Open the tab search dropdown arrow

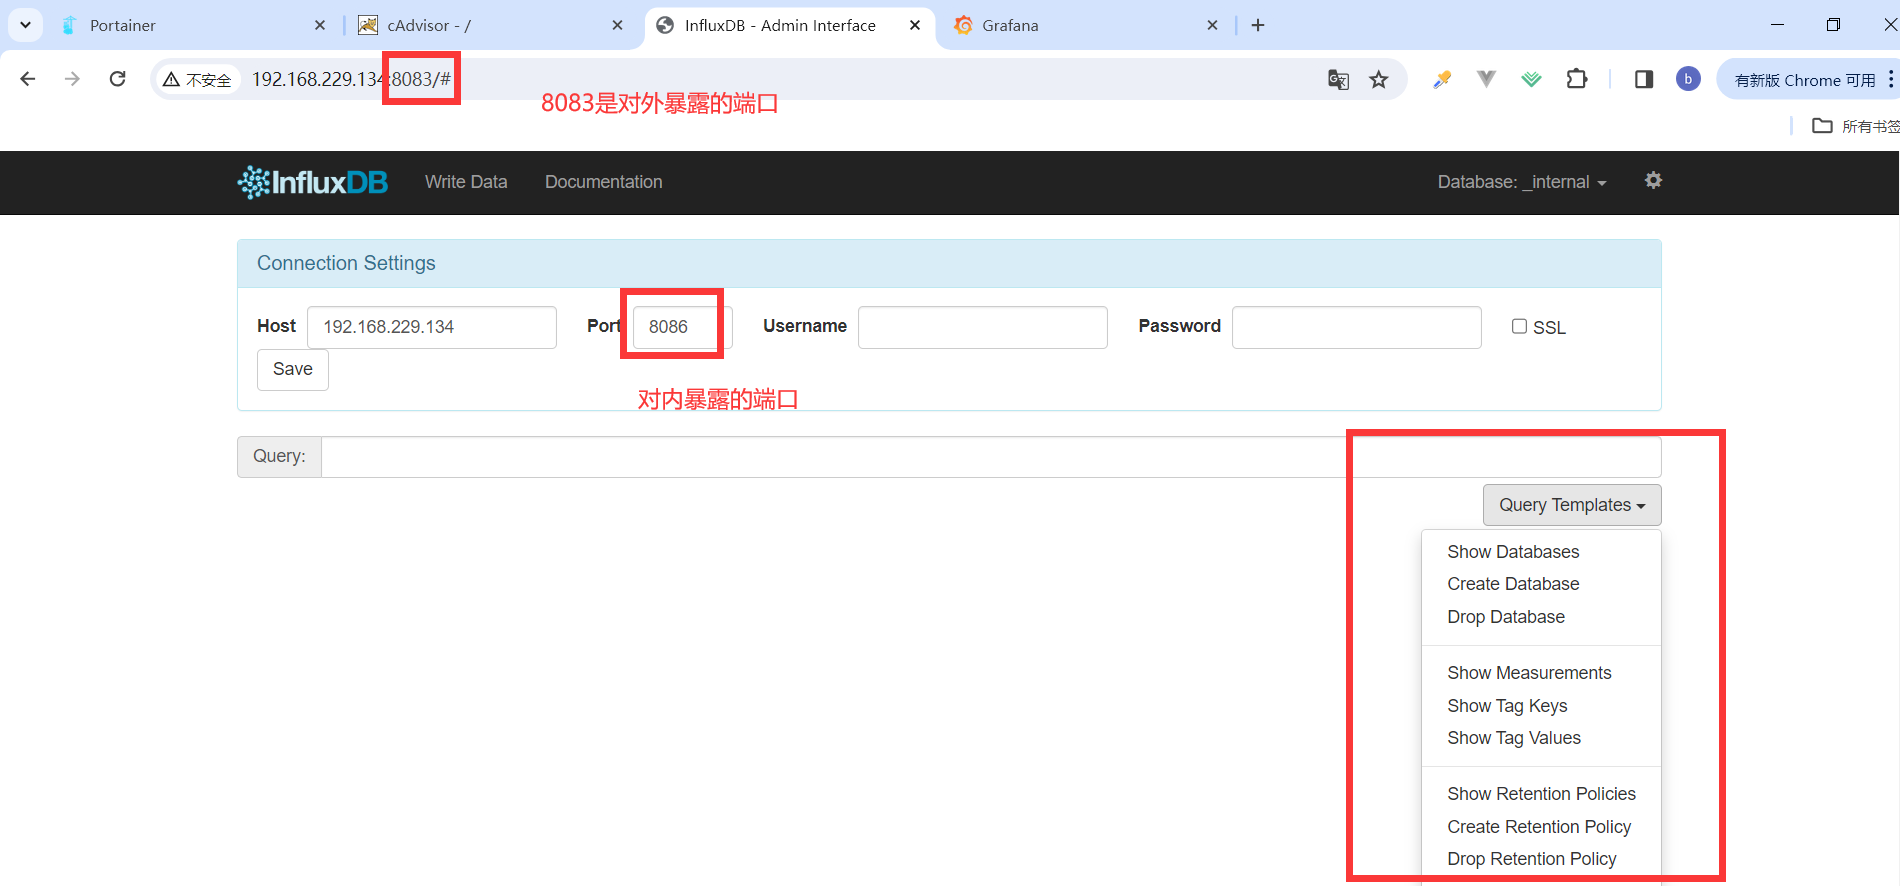pos(25,25)
